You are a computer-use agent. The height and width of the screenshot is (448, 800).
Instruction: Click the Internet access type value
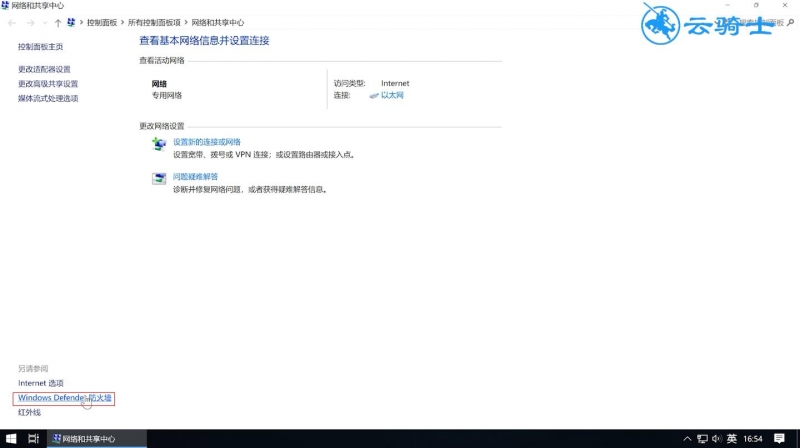coord(395,83)
